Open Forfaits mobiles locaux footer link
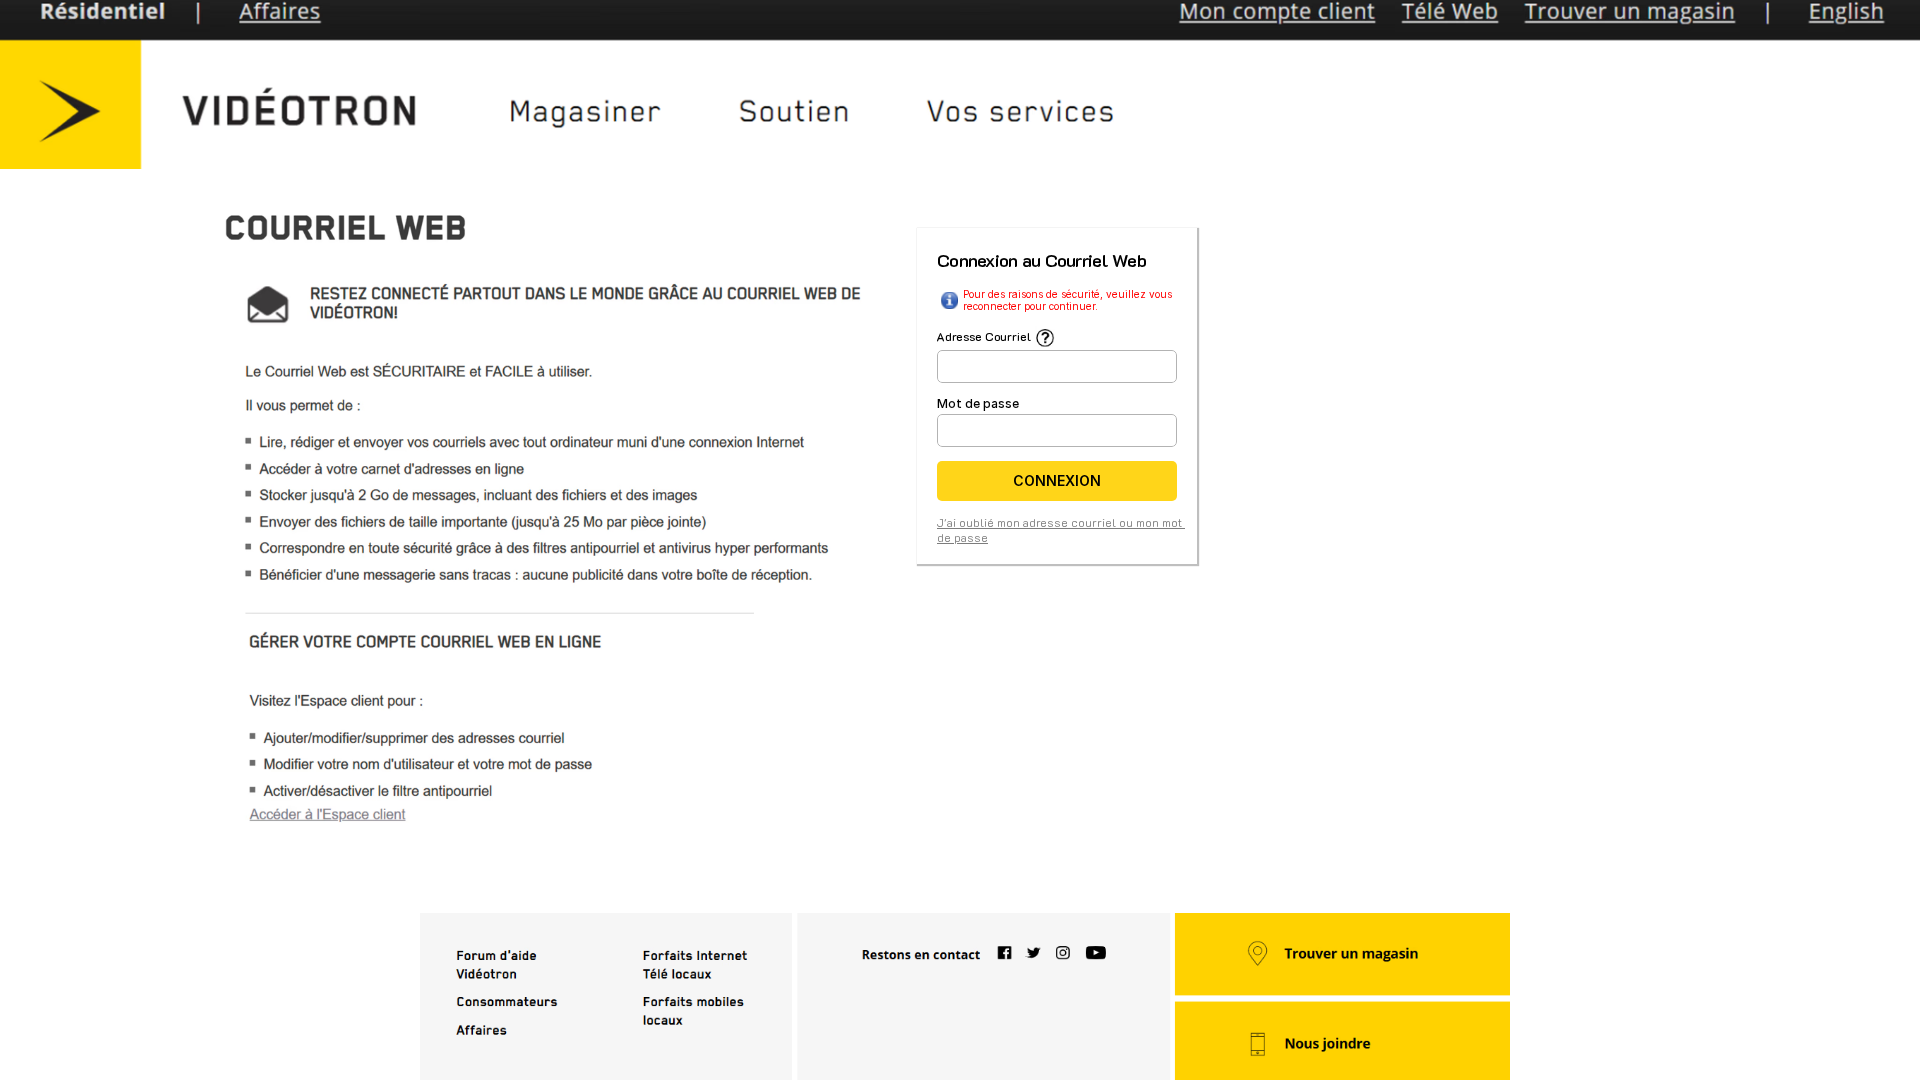 693,1011
